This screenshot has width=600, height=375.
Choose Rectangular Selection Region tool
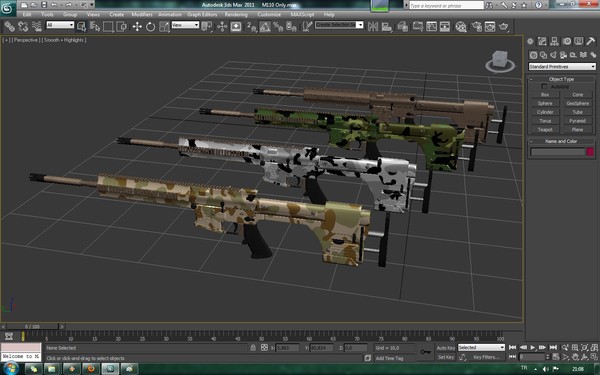pyautogui.click(x=108, y=26)
